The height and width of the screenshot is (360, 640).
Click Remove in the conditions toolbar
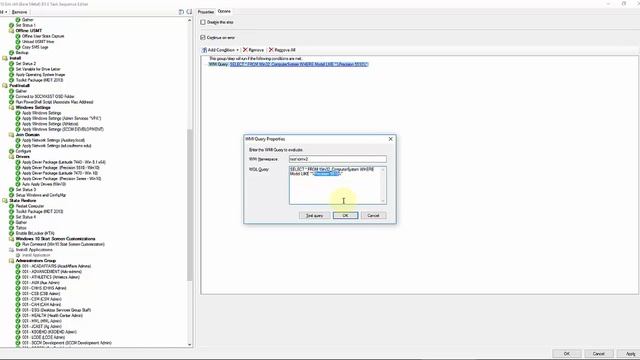(x=253, y=50)
